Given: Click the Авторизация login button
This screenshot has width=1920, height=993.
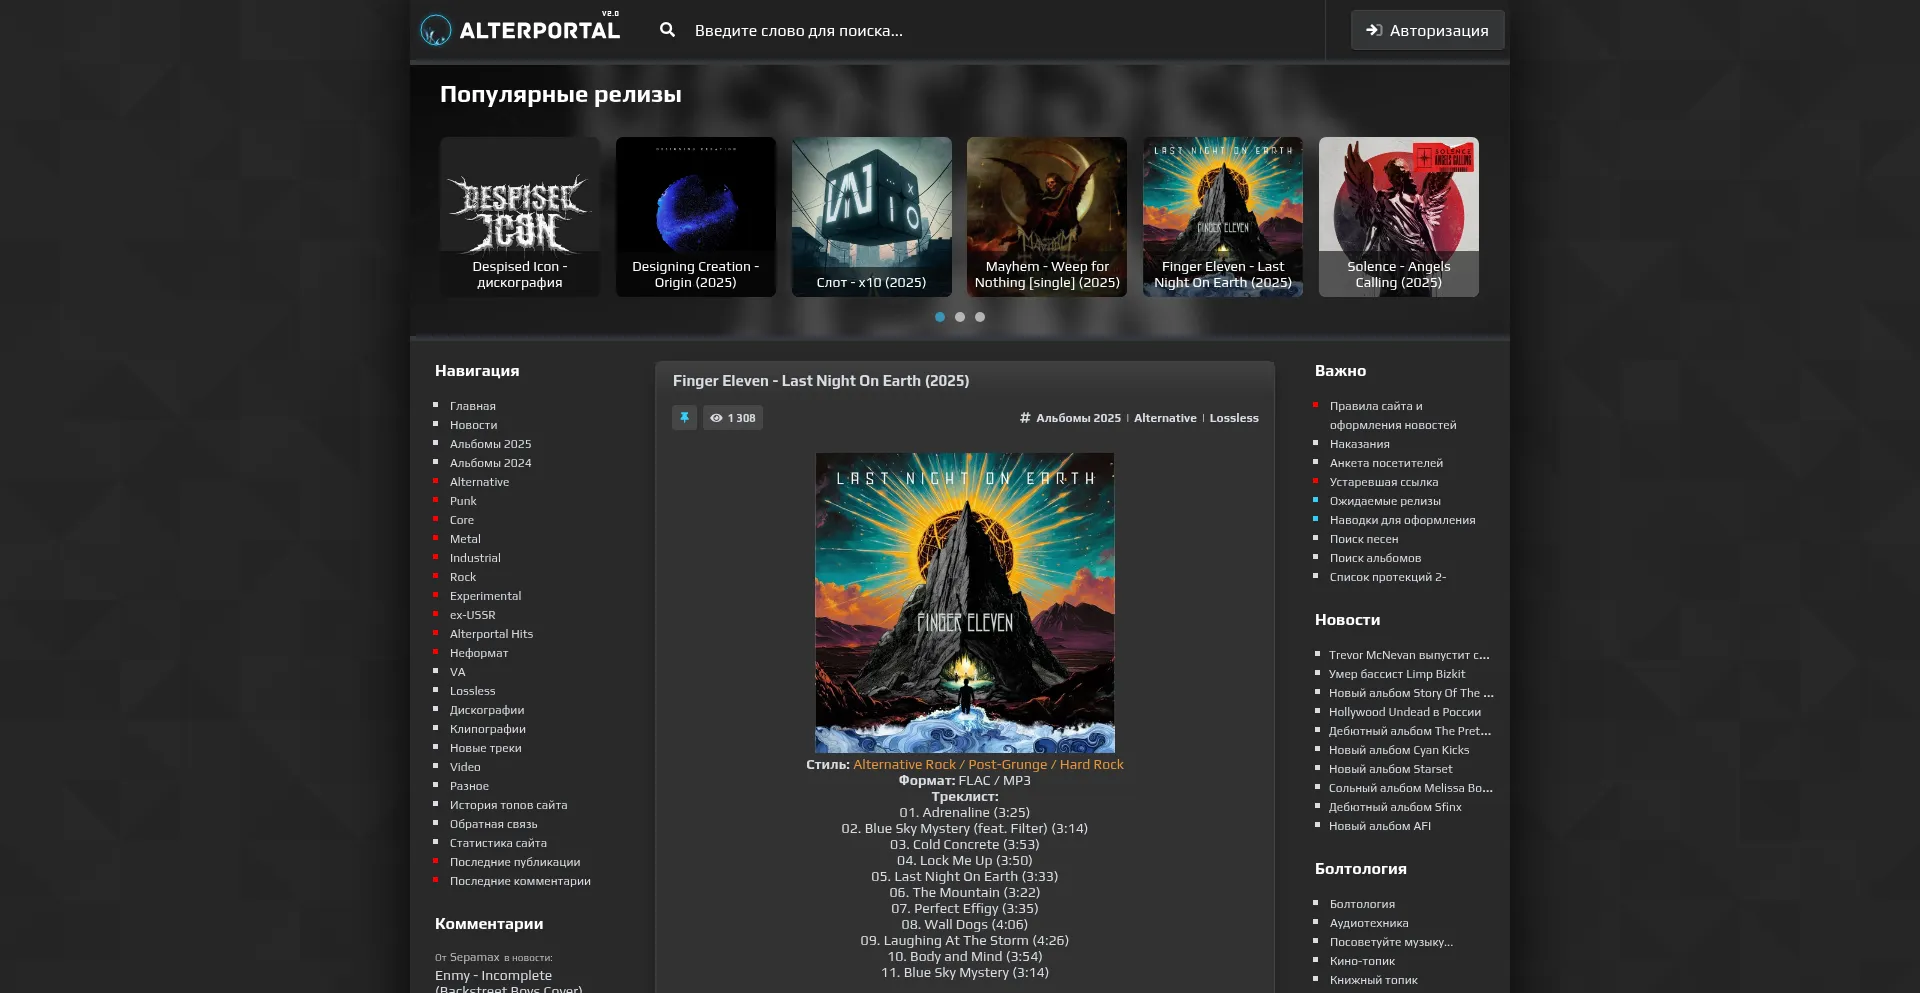Looking at the screenshot, I should point(1427,30).
